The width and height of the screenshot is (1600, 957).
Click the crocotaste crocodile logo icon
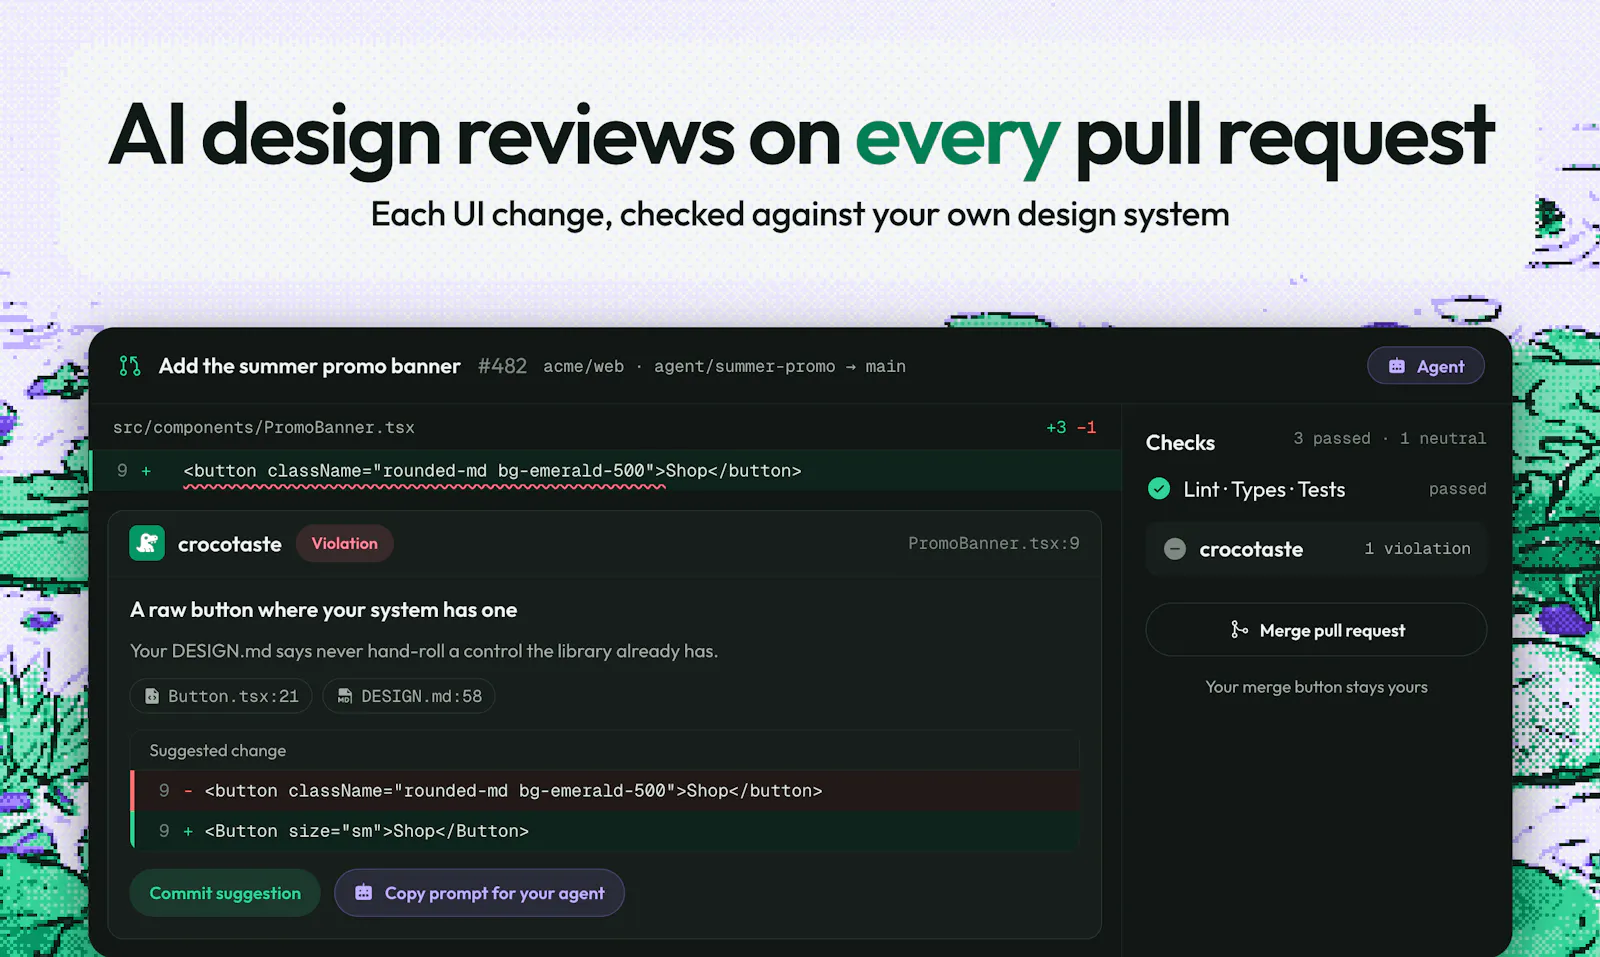tap(147, 543)
